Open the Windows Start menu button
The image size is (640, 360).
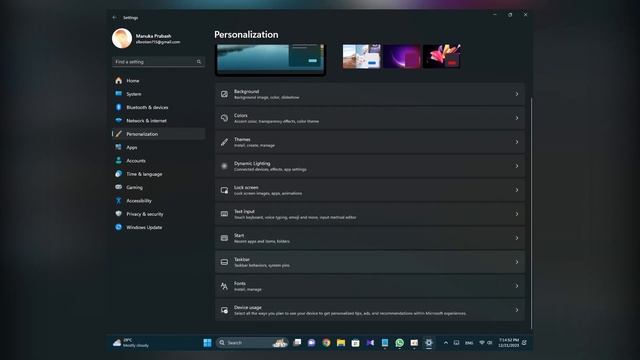(x=207, y=343)
